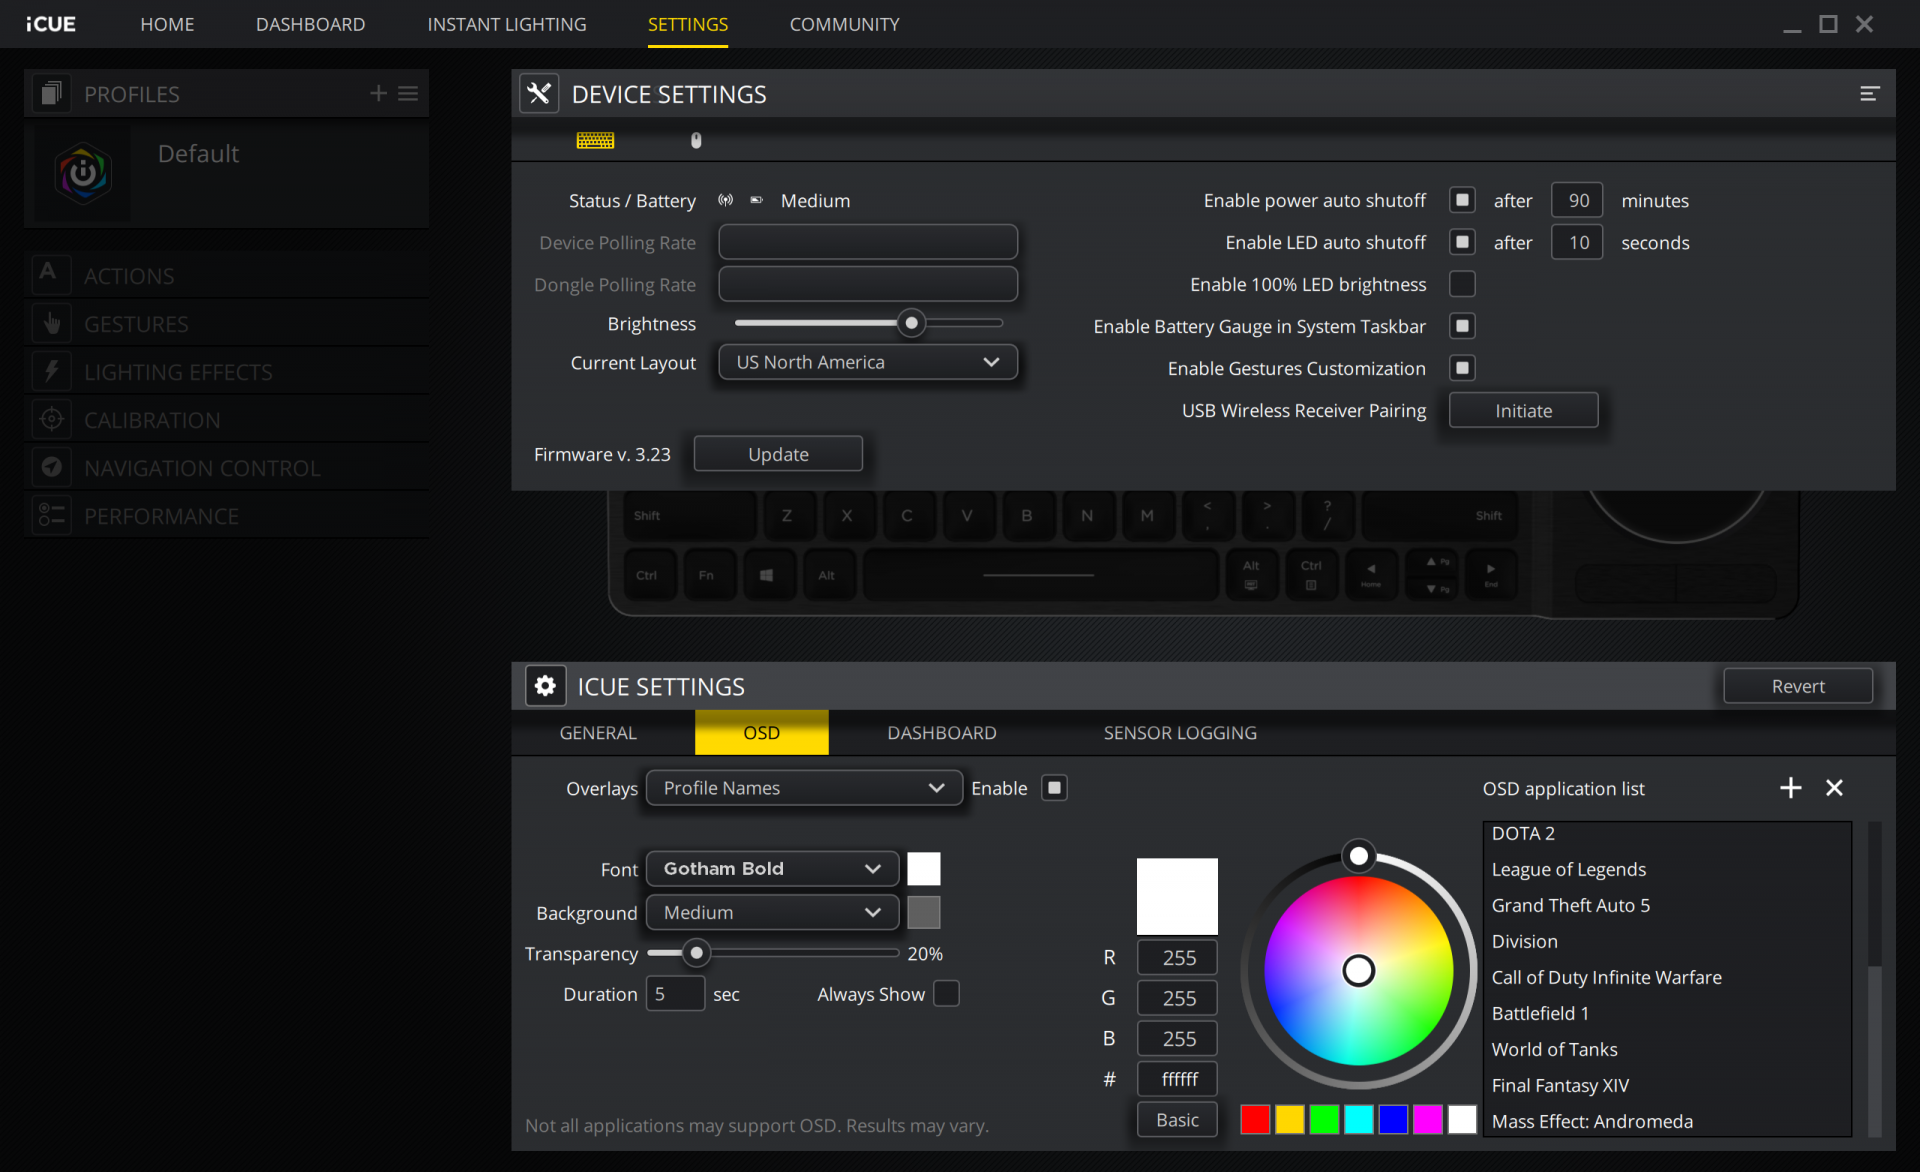Viewport: 1920px width, 1172px height.
Task: Open Device Settings panel menu icon
Action: 1869,94
